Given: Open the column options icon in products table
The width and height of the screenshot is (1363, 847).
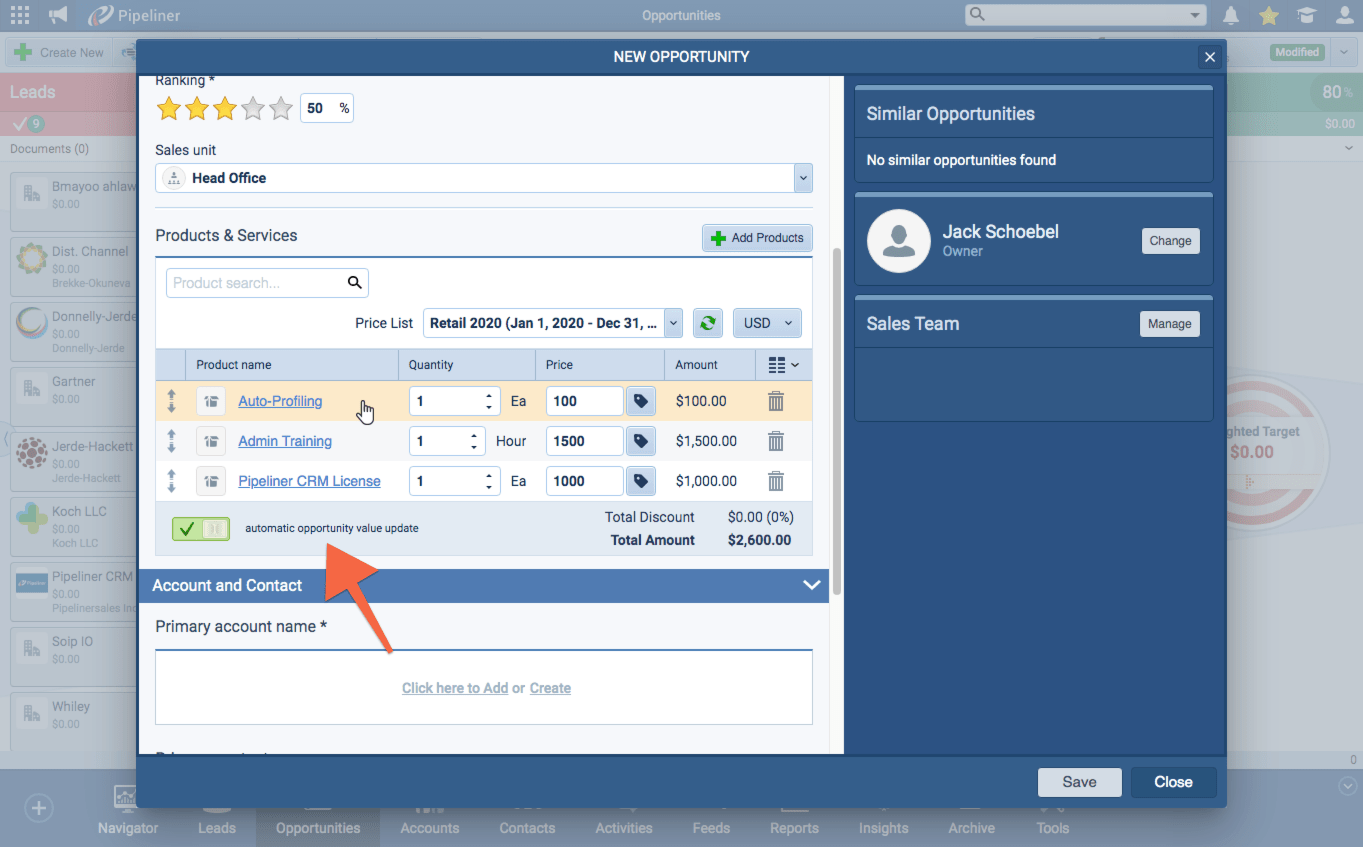Looking at the screenshot, I should [x=784, y=364].
